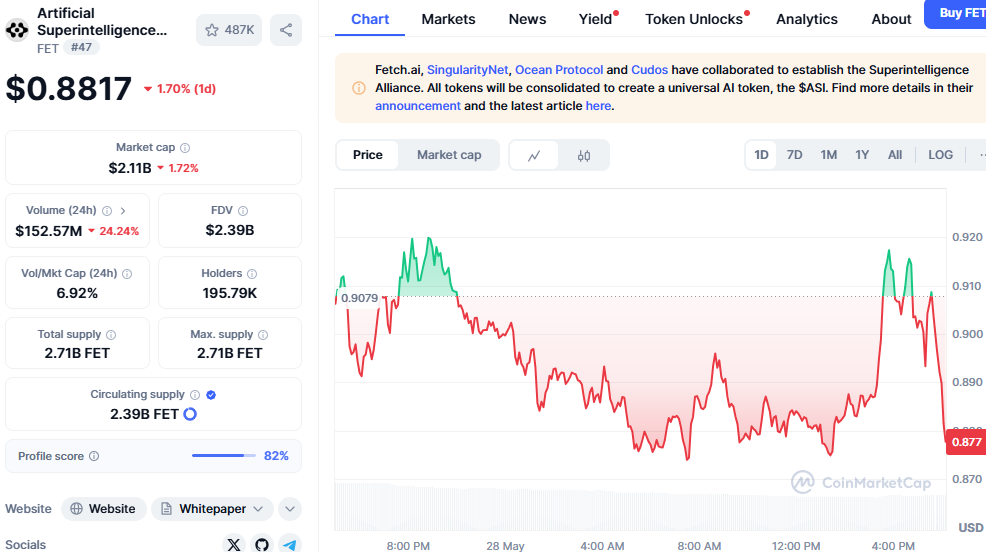986x552 pixels.
Task: Open the Token Unlocks tab
Action: click(695, 19)
